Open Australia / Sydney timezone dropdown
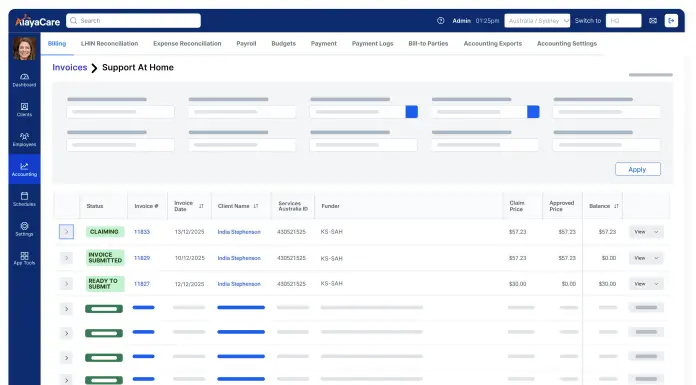 click(x=537, y=20)
